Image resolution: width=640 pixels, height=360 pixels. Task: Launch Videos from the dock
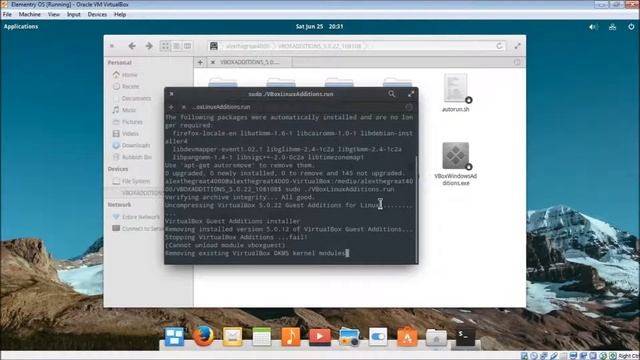point(320,337)
